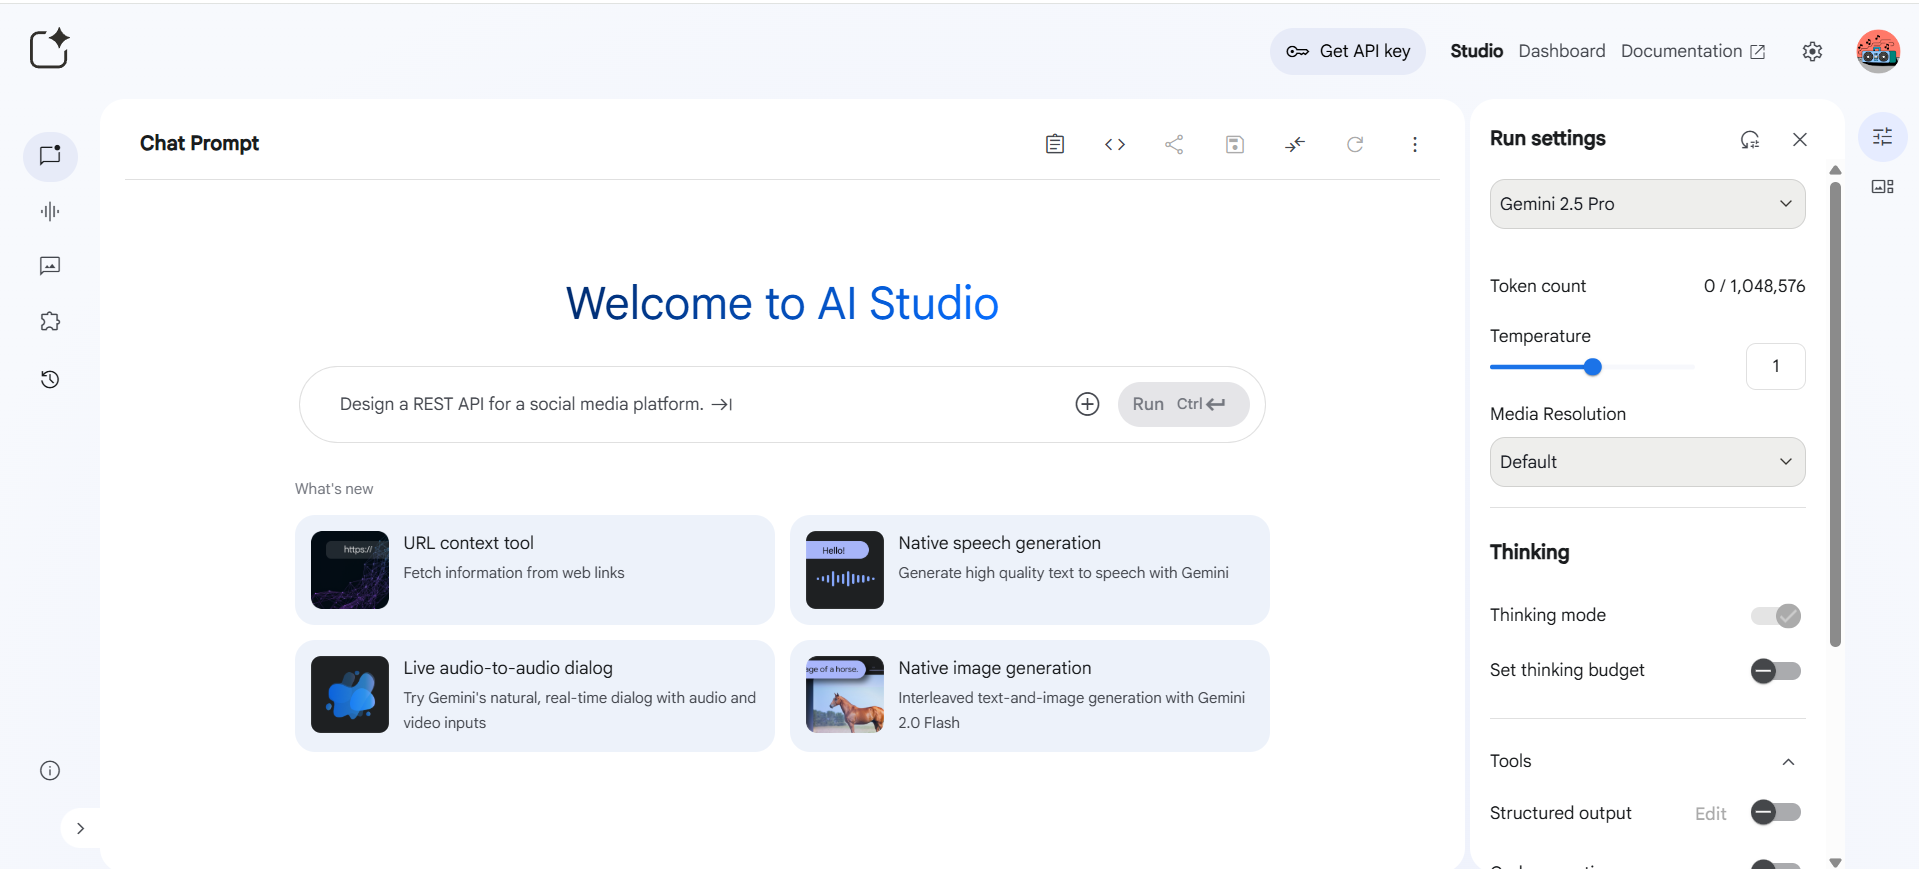Open System instructions clipboard icon
Image resolution: width=1919 pixels, height=869 pixels.
1055,145
